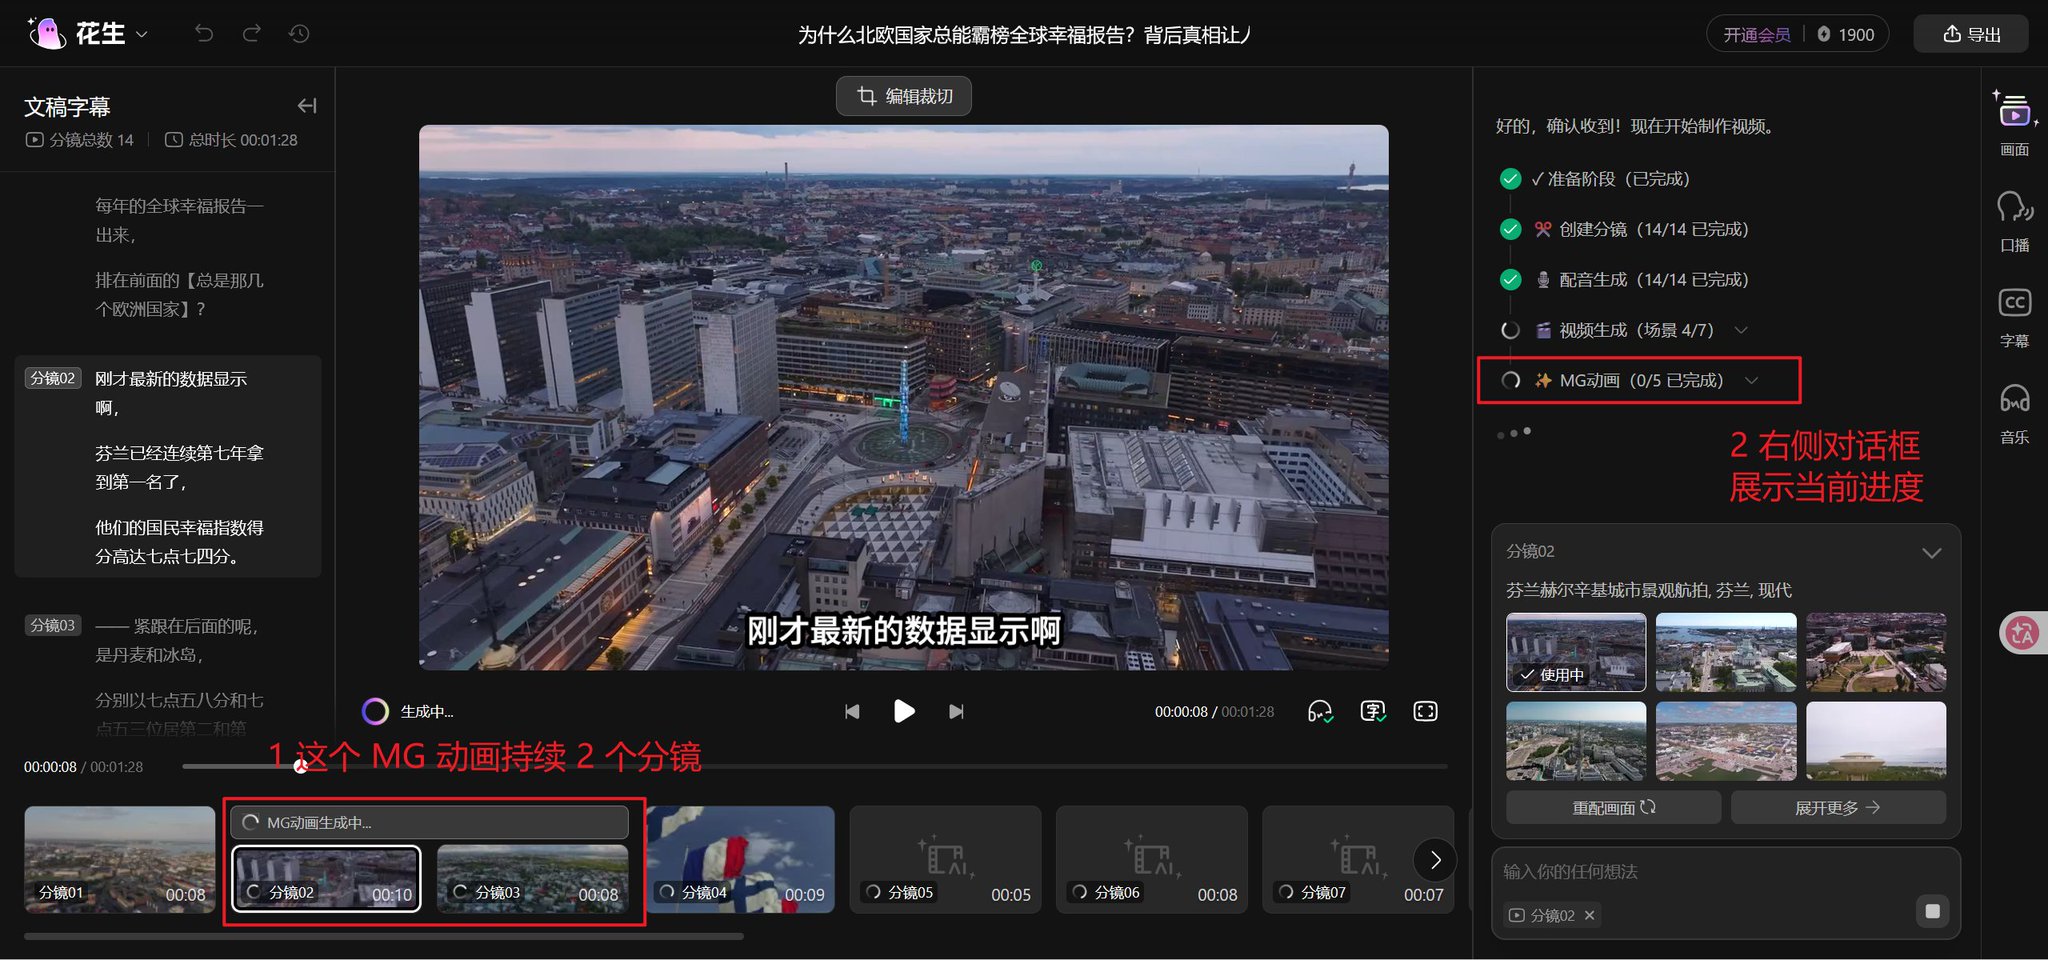The width and height of the screenshot is (2048, 960).
Task: Select the 分镜02 tag in the script
Action: 53,379
